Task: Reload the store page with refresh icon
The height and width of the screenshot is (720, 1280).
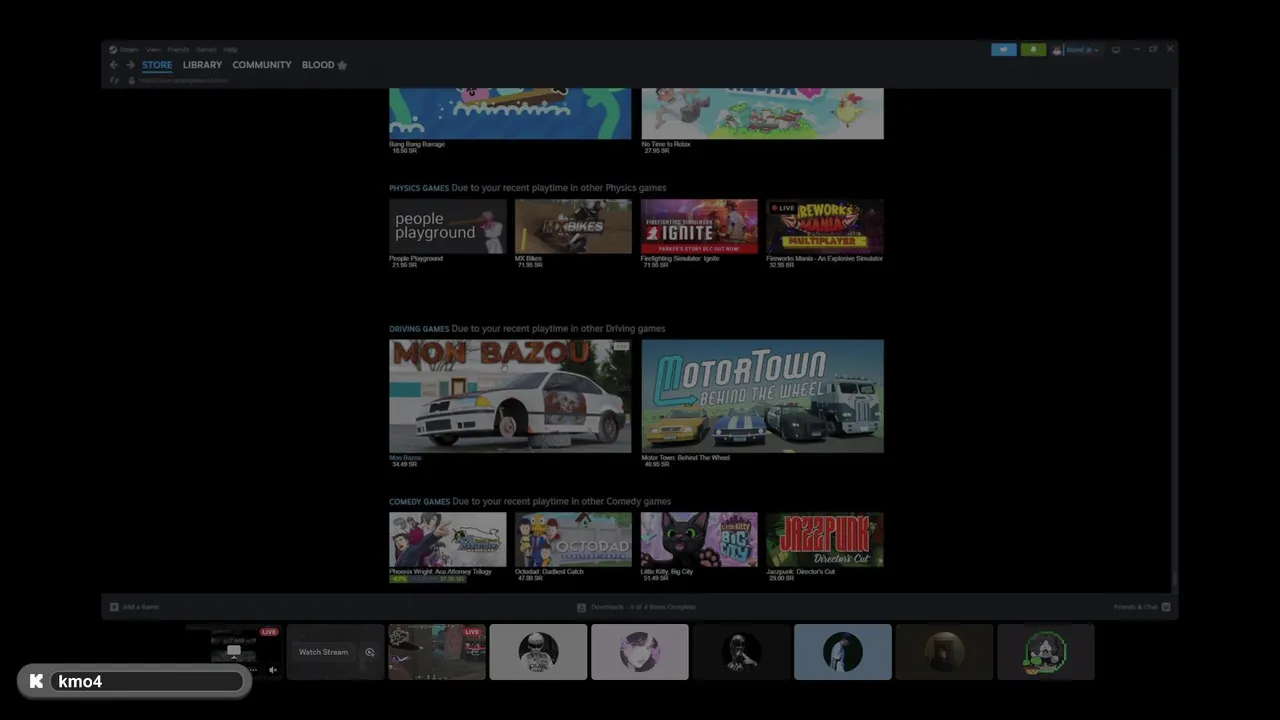Action: coord(114,80)
